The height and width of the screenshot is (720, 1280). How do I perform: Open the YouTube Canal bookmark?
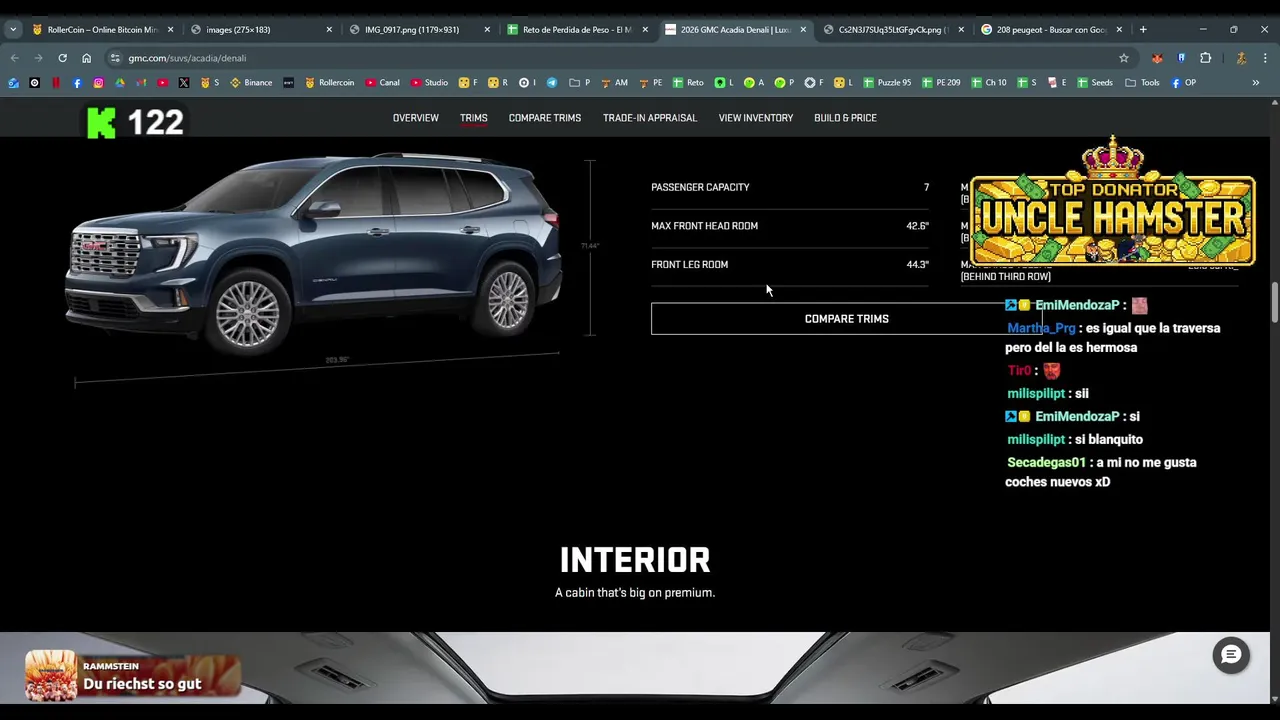[383, 83]
